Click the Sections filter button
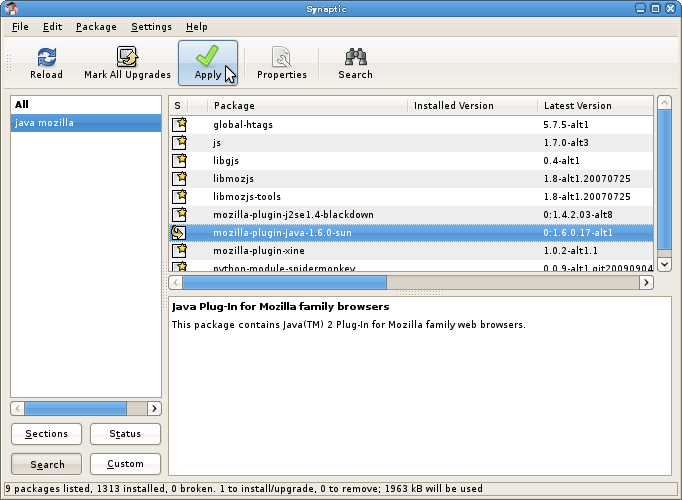 point(47,434)
